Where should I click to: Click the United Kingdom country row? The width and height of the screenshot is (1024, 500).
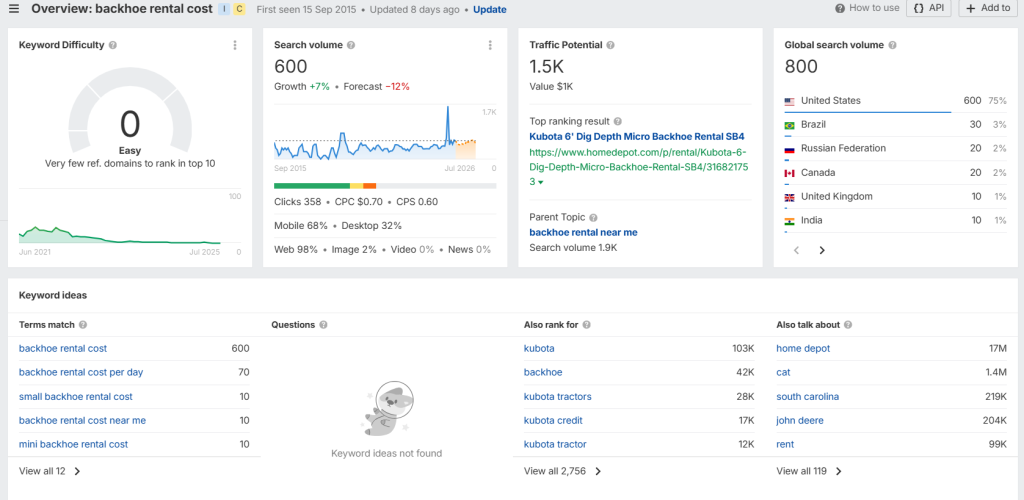coord(895,196)
